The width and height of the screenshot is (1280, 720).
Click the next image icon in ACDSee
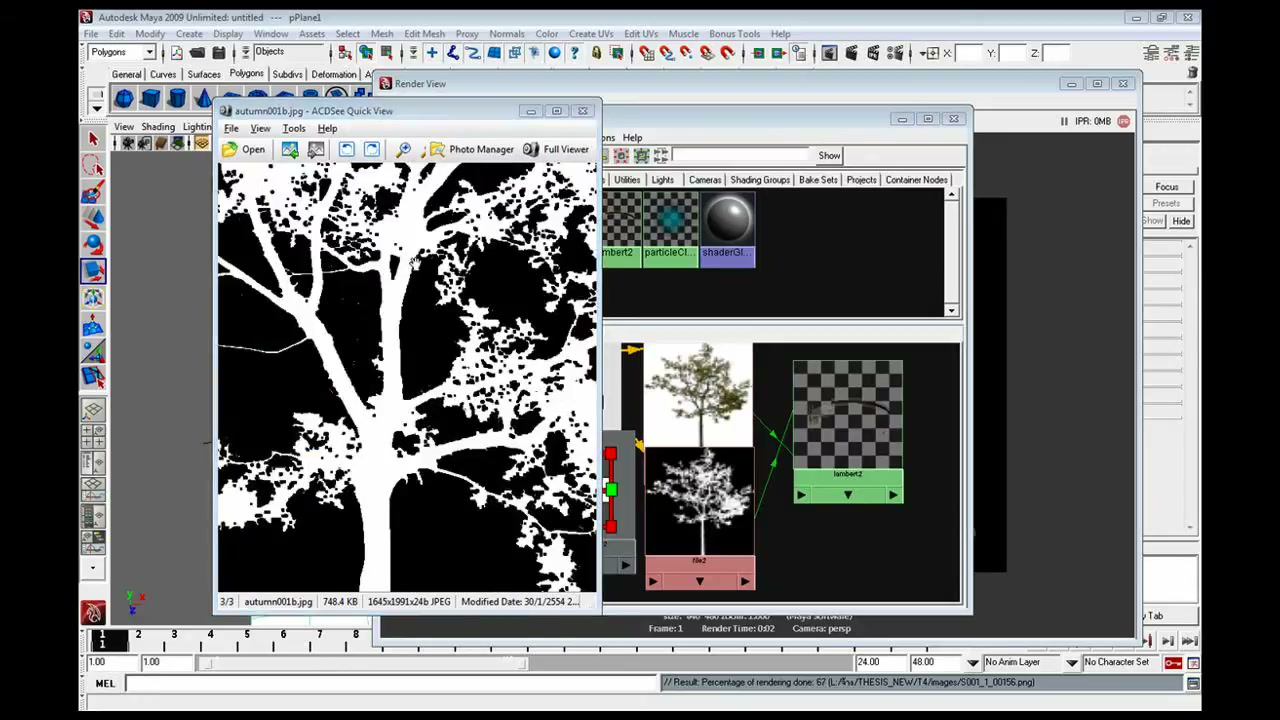[316, 150]
